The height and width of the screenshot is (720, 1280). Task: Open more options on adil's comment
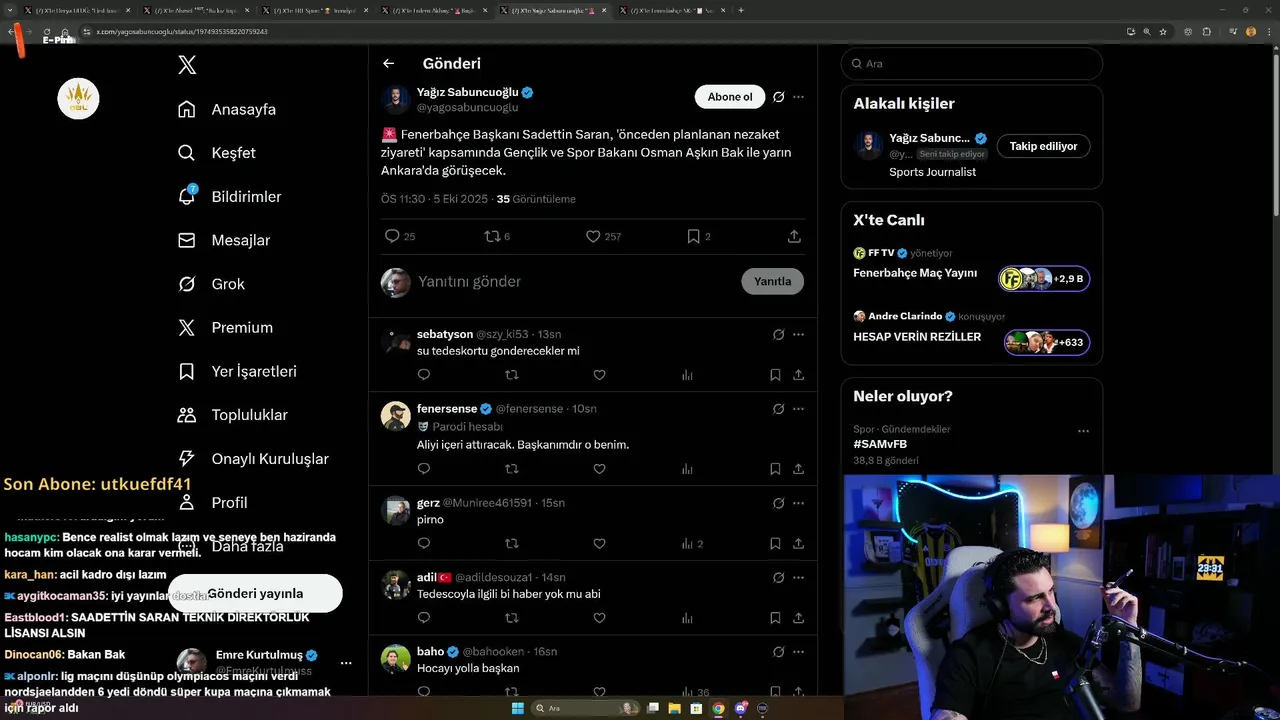[x=798, y=578]
